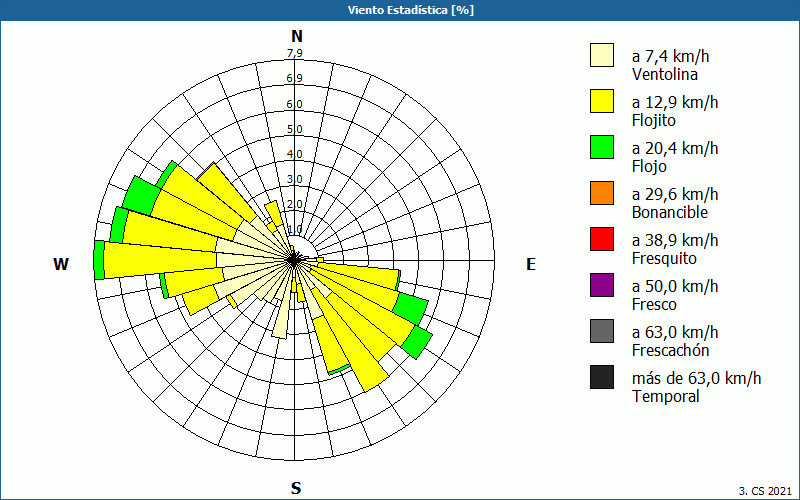Click the 'Bonancible' legend label
Screen dimensions: 800x500
tap(670, 212)
